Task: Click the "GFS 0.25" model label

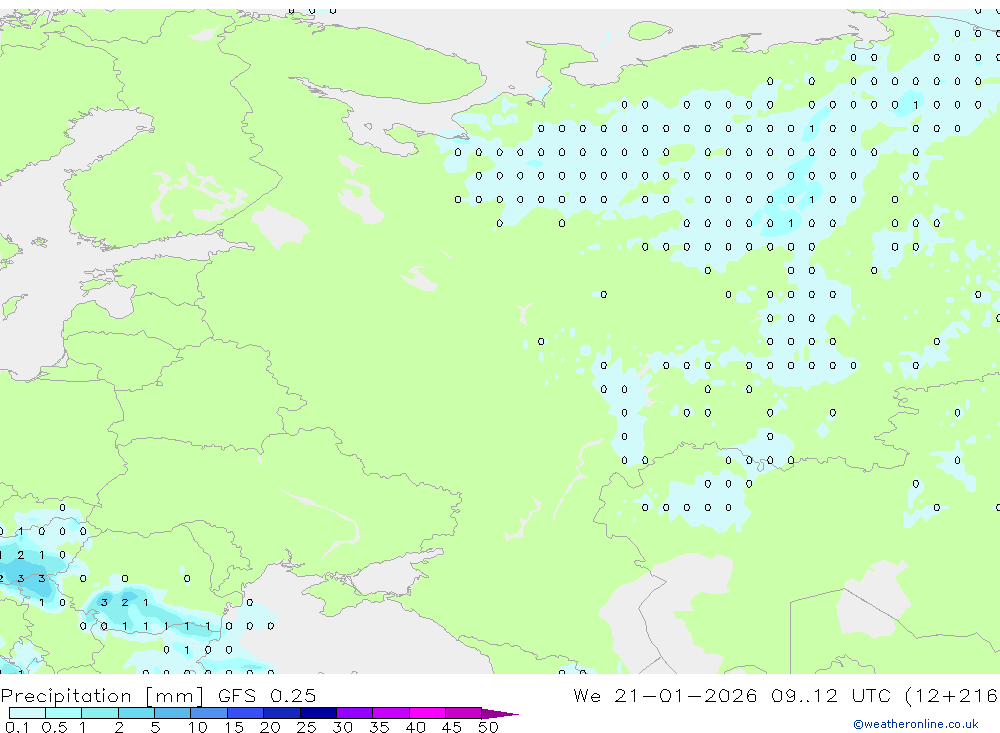Action: pyautogui.click(x=267, y=695)
